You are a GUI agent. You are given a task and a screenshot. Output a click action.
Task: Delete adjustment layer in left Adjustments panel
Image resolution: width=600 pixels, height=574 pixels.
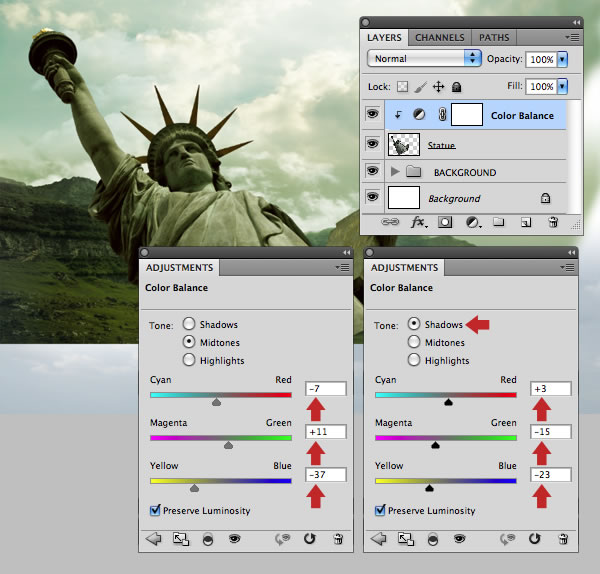tap(338, 539)
